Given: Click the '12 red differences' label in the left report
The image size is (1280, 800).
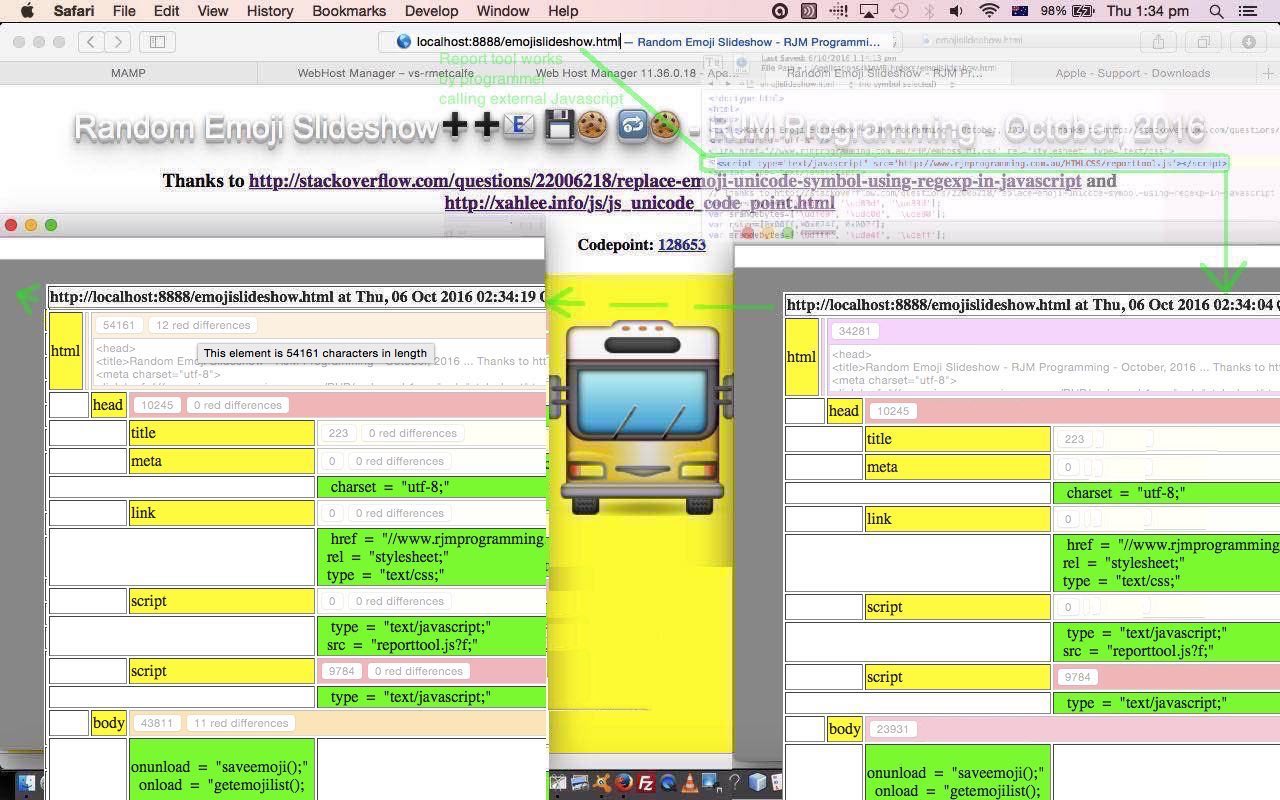Looking at the screenshot, I should point(203,325).
